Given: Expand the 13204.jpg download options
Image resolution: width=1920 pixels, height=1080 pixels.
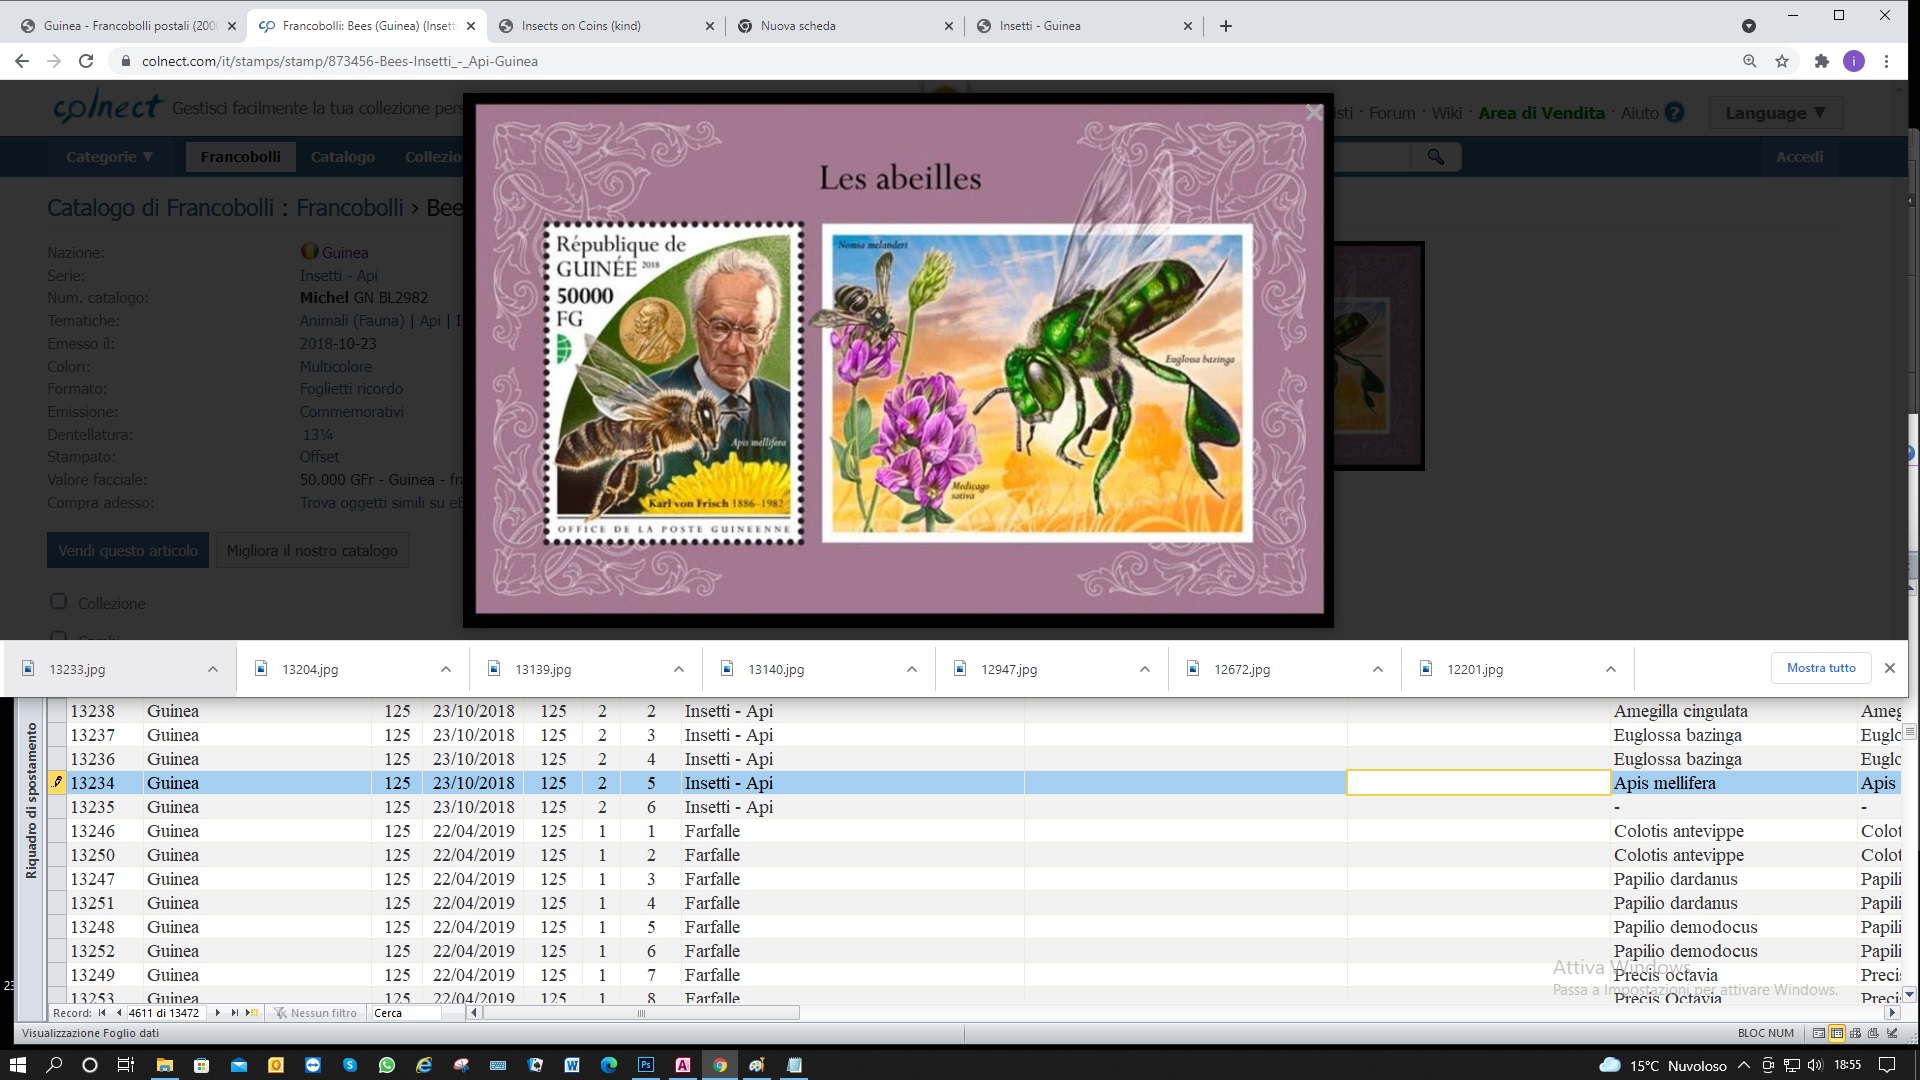Looking at the screenshot, I should click(x=446, y=669).
